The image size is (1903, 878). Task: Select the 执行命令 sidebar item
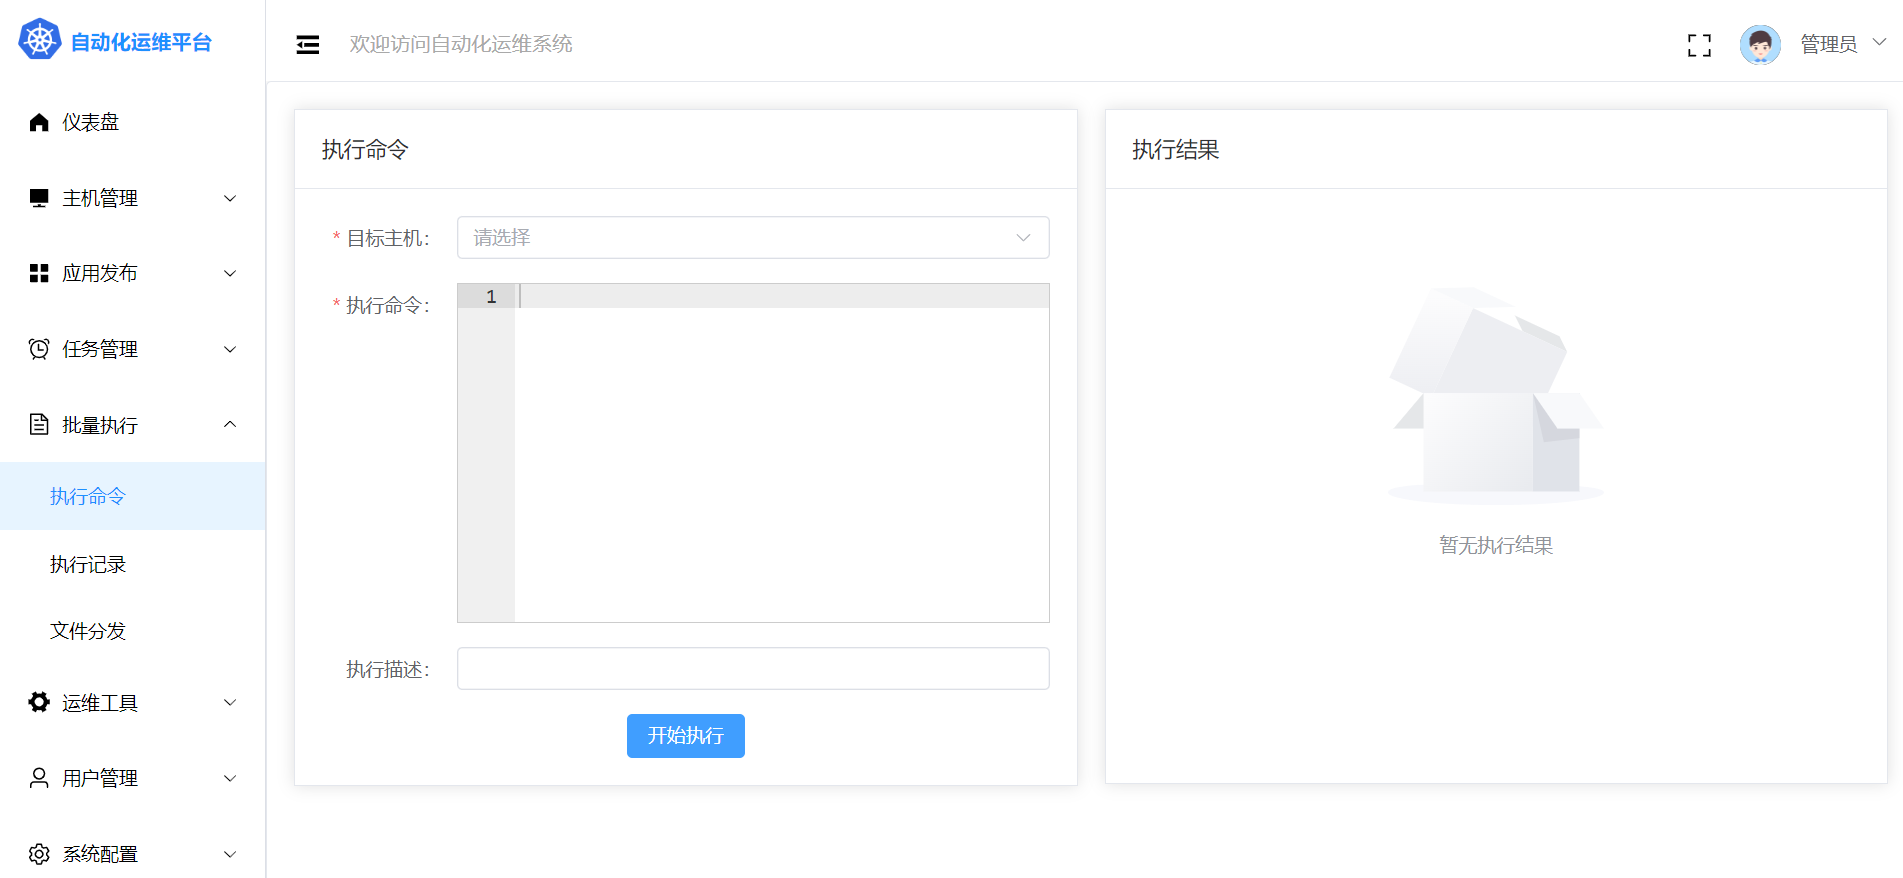click(x=88, y=497)
